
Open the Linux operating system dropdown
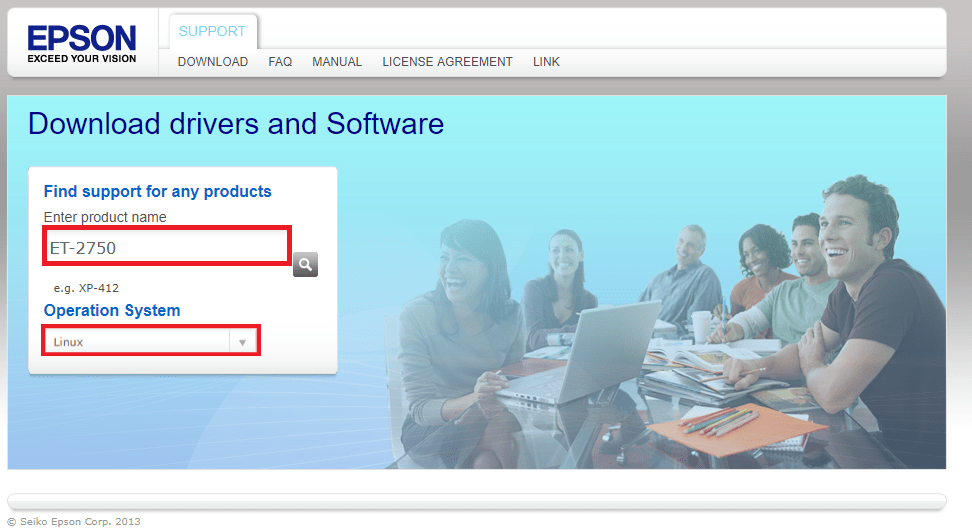pos(151,340)
